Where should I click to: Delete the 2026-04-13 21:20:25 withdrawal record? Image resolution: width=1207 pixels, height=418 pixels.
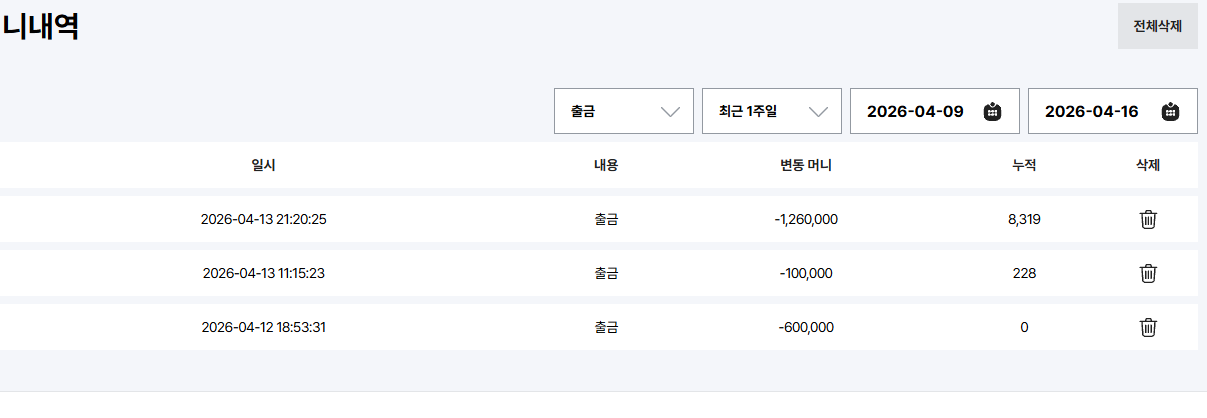pyautogui.click(x=1148, y=219)
